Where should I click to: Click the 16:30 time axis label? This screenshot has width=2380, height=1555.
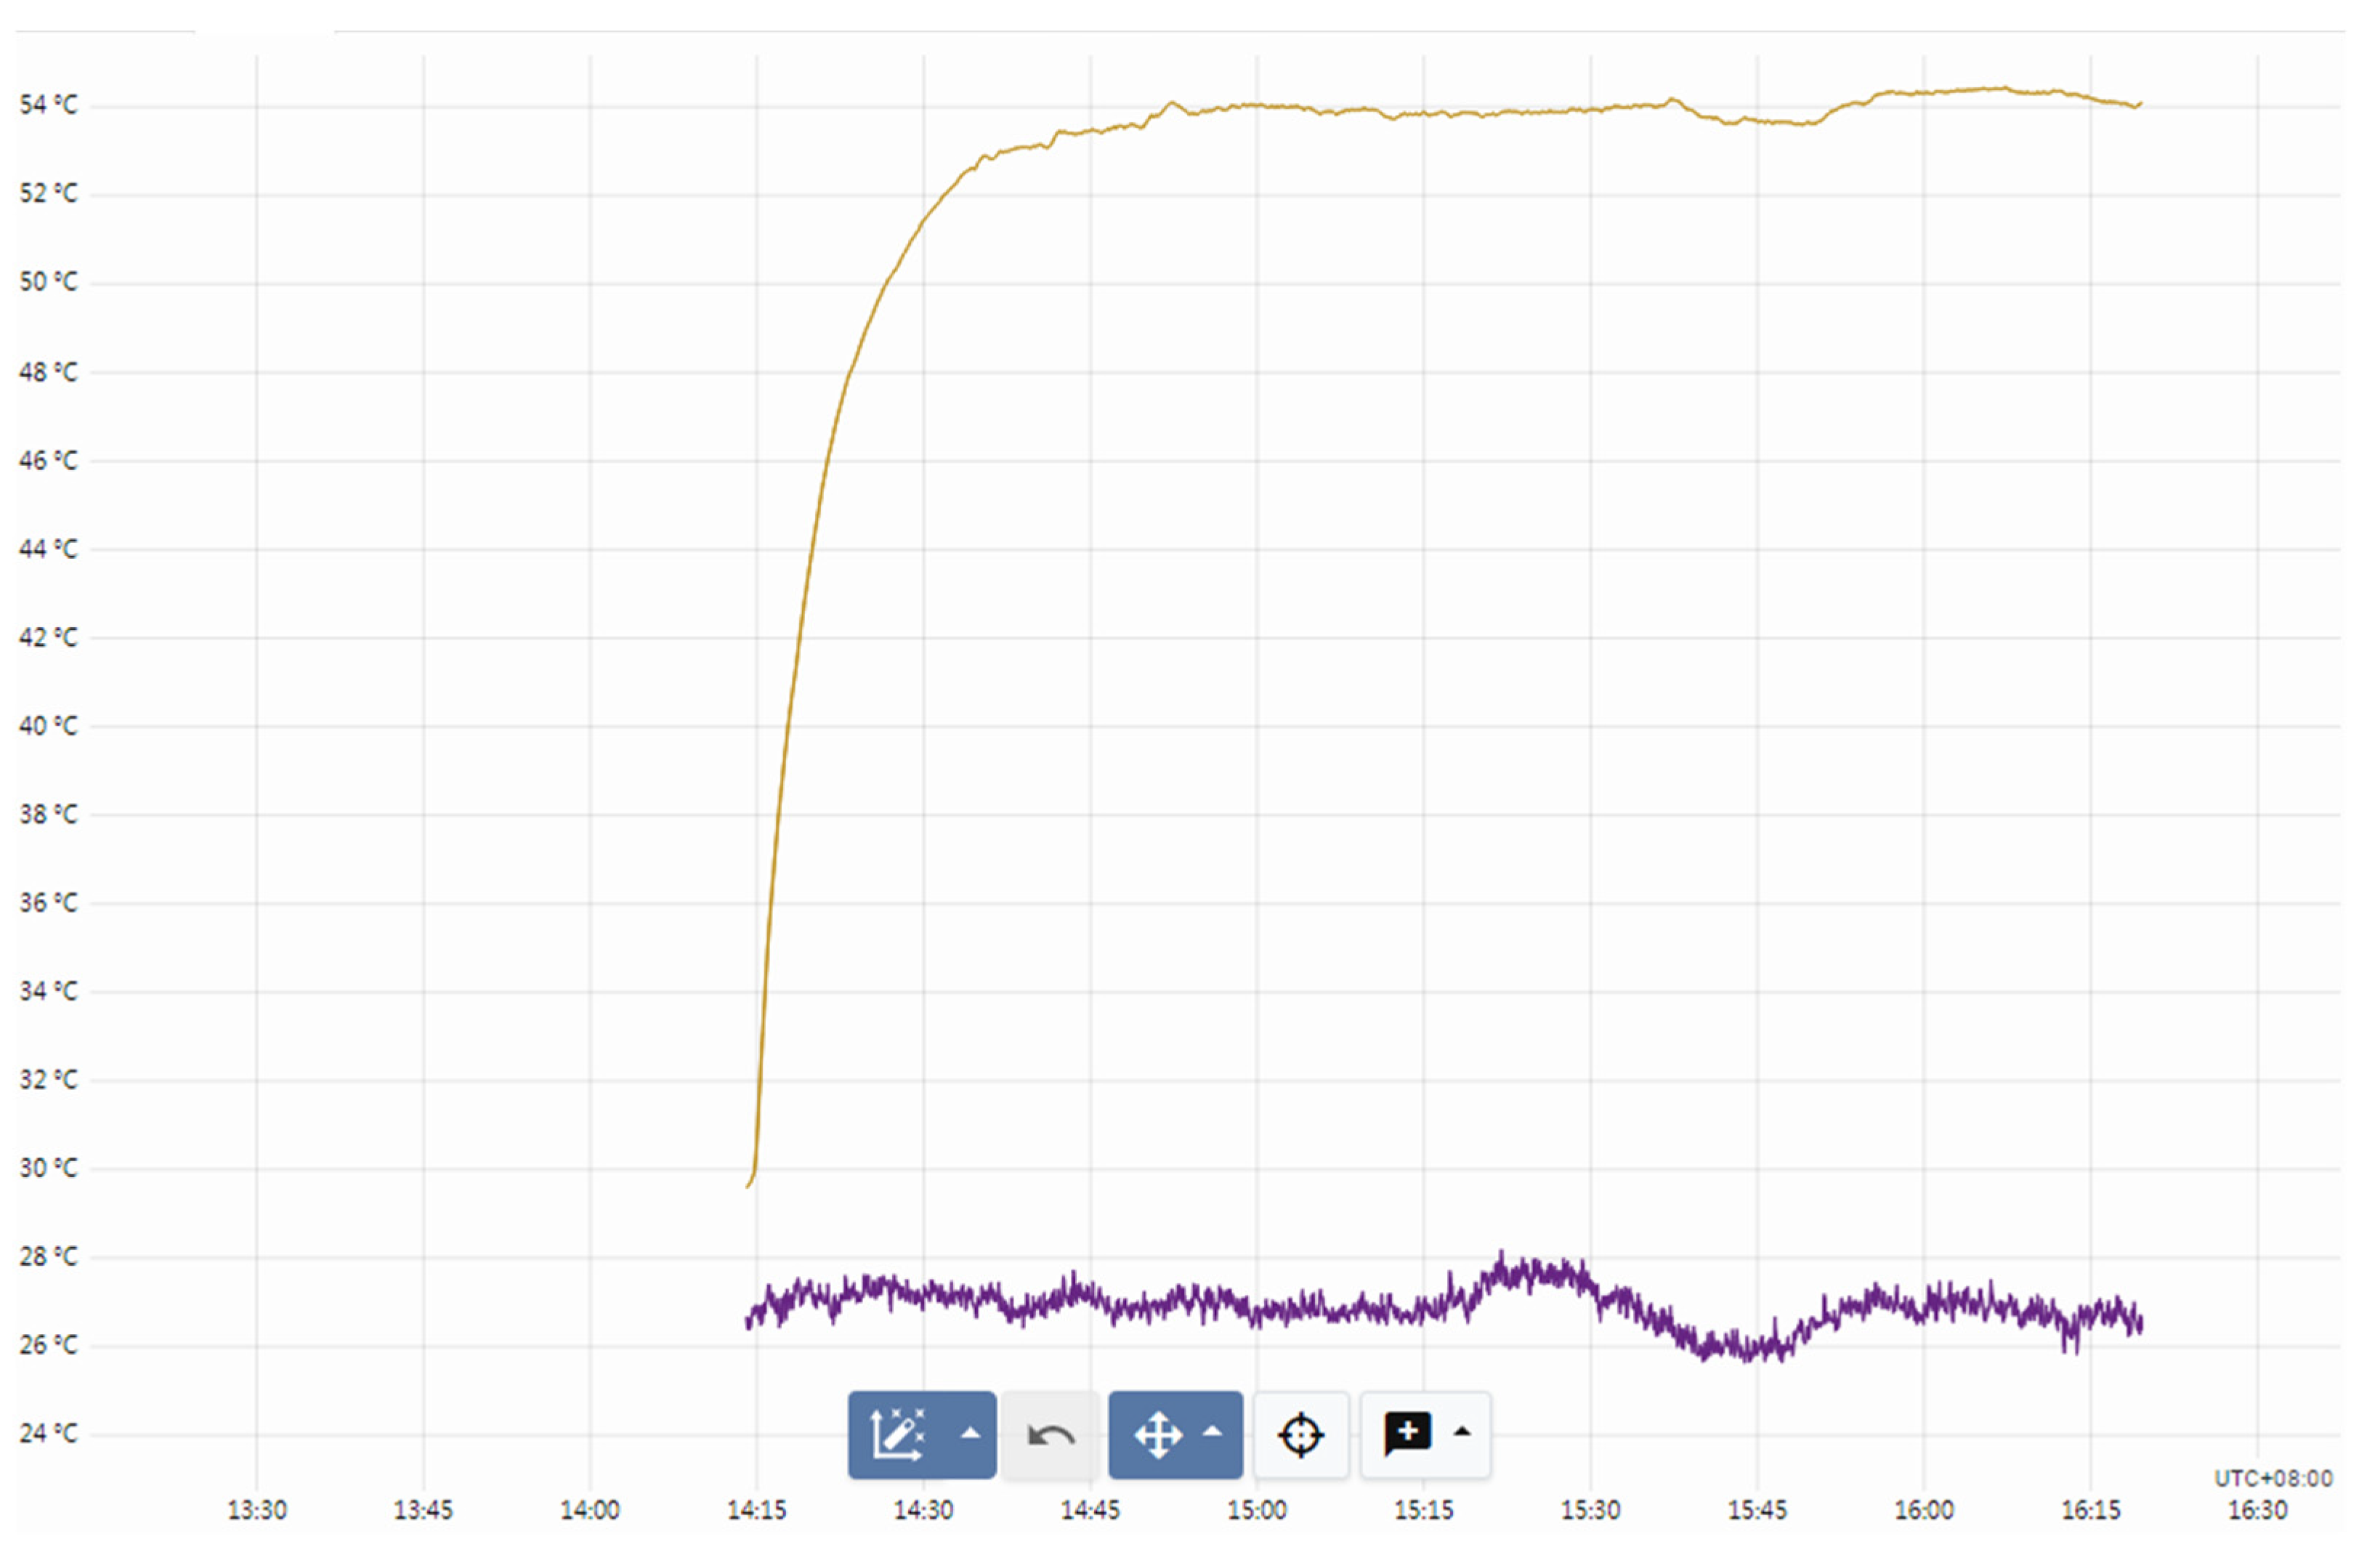click(2257, 1510)
